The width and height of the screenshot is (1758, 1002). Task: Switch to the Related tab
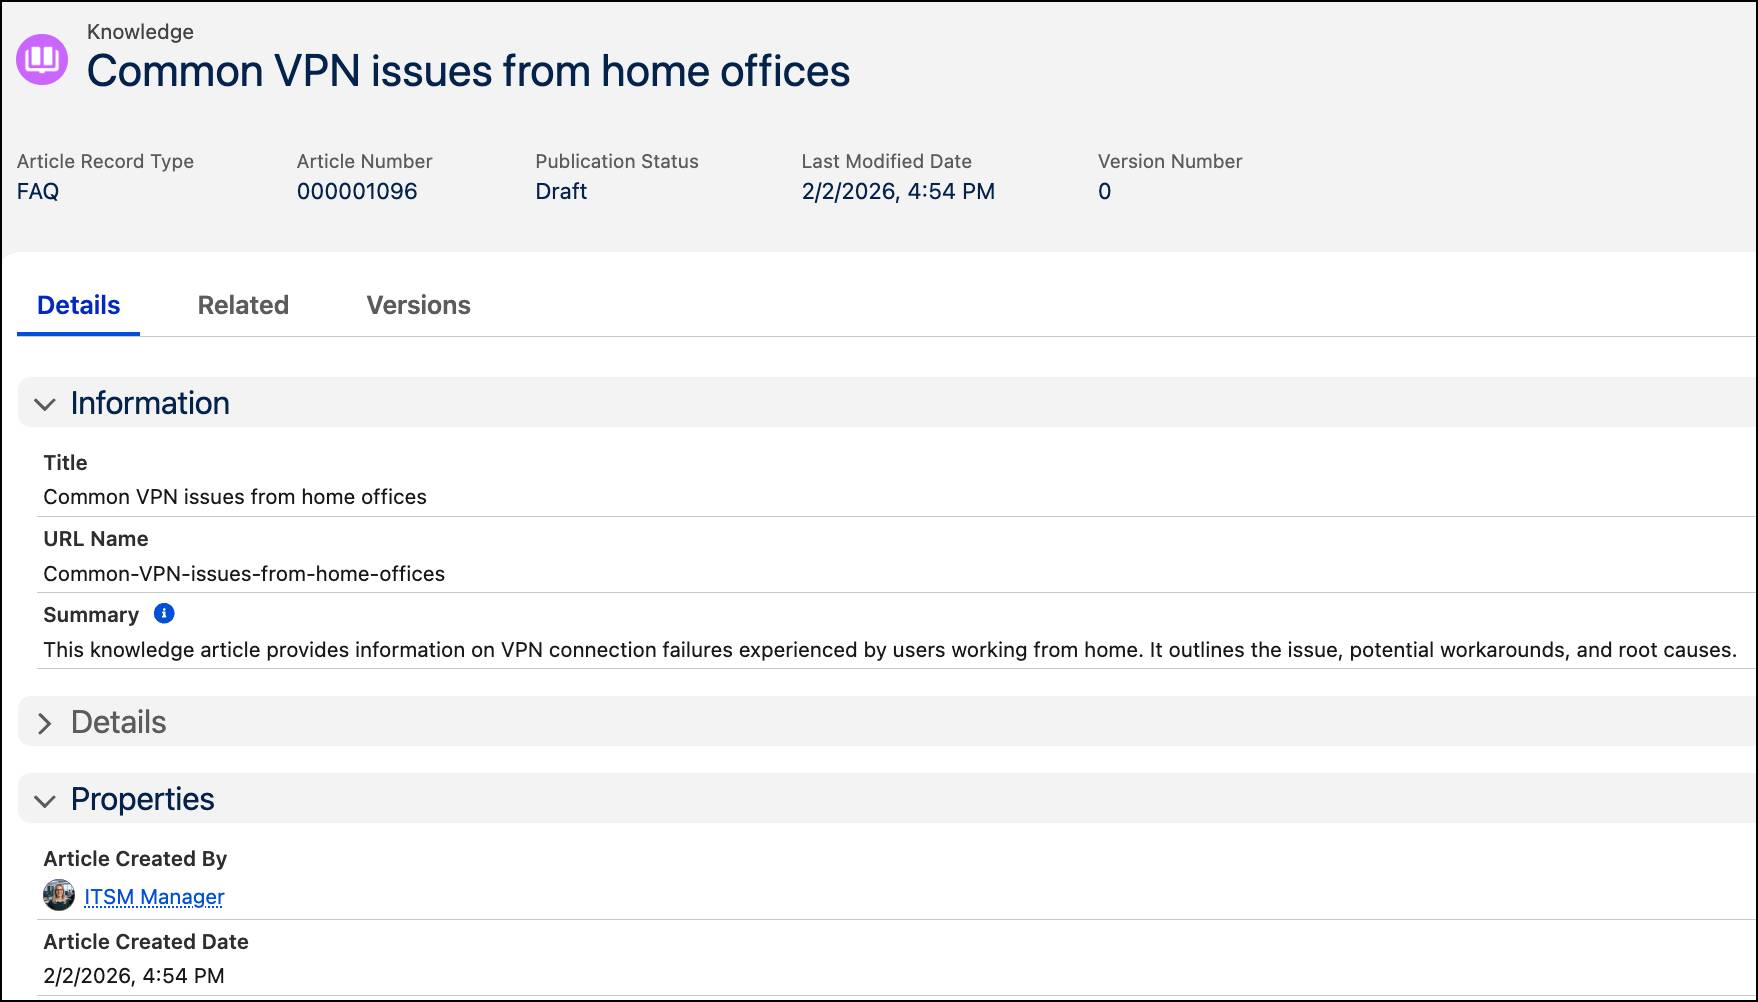tap(243, 305)
